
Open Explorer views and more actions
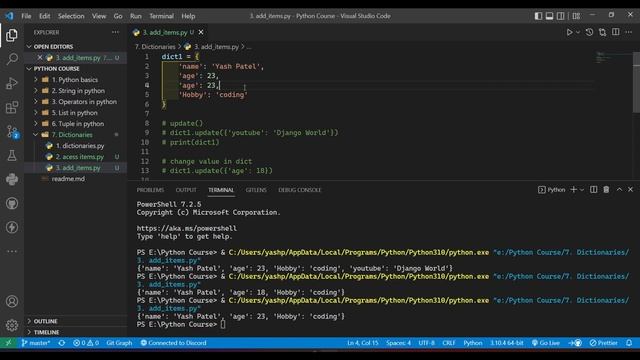pos(116,32)
